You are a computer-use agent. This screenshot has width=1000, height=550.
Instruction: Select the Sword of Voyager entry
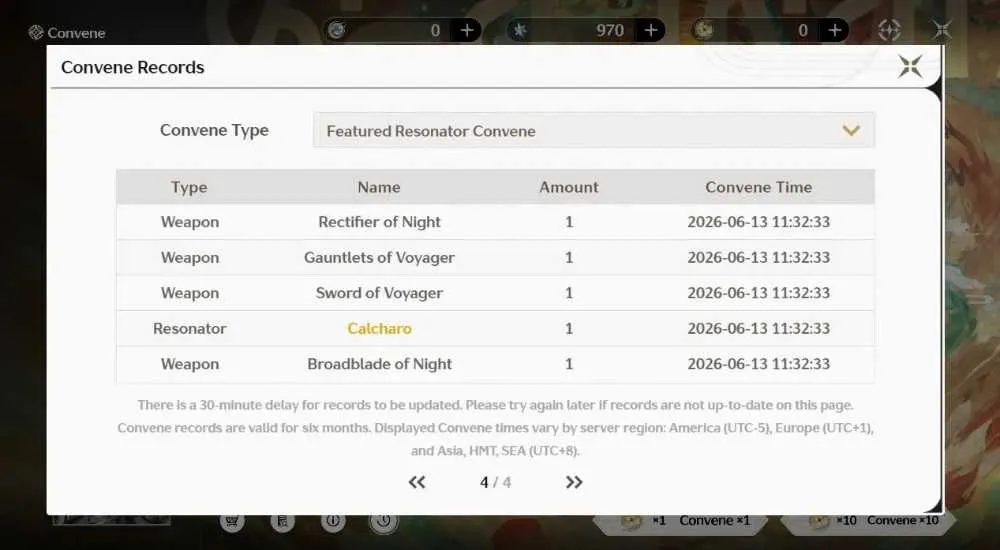(x=379, y=293)
